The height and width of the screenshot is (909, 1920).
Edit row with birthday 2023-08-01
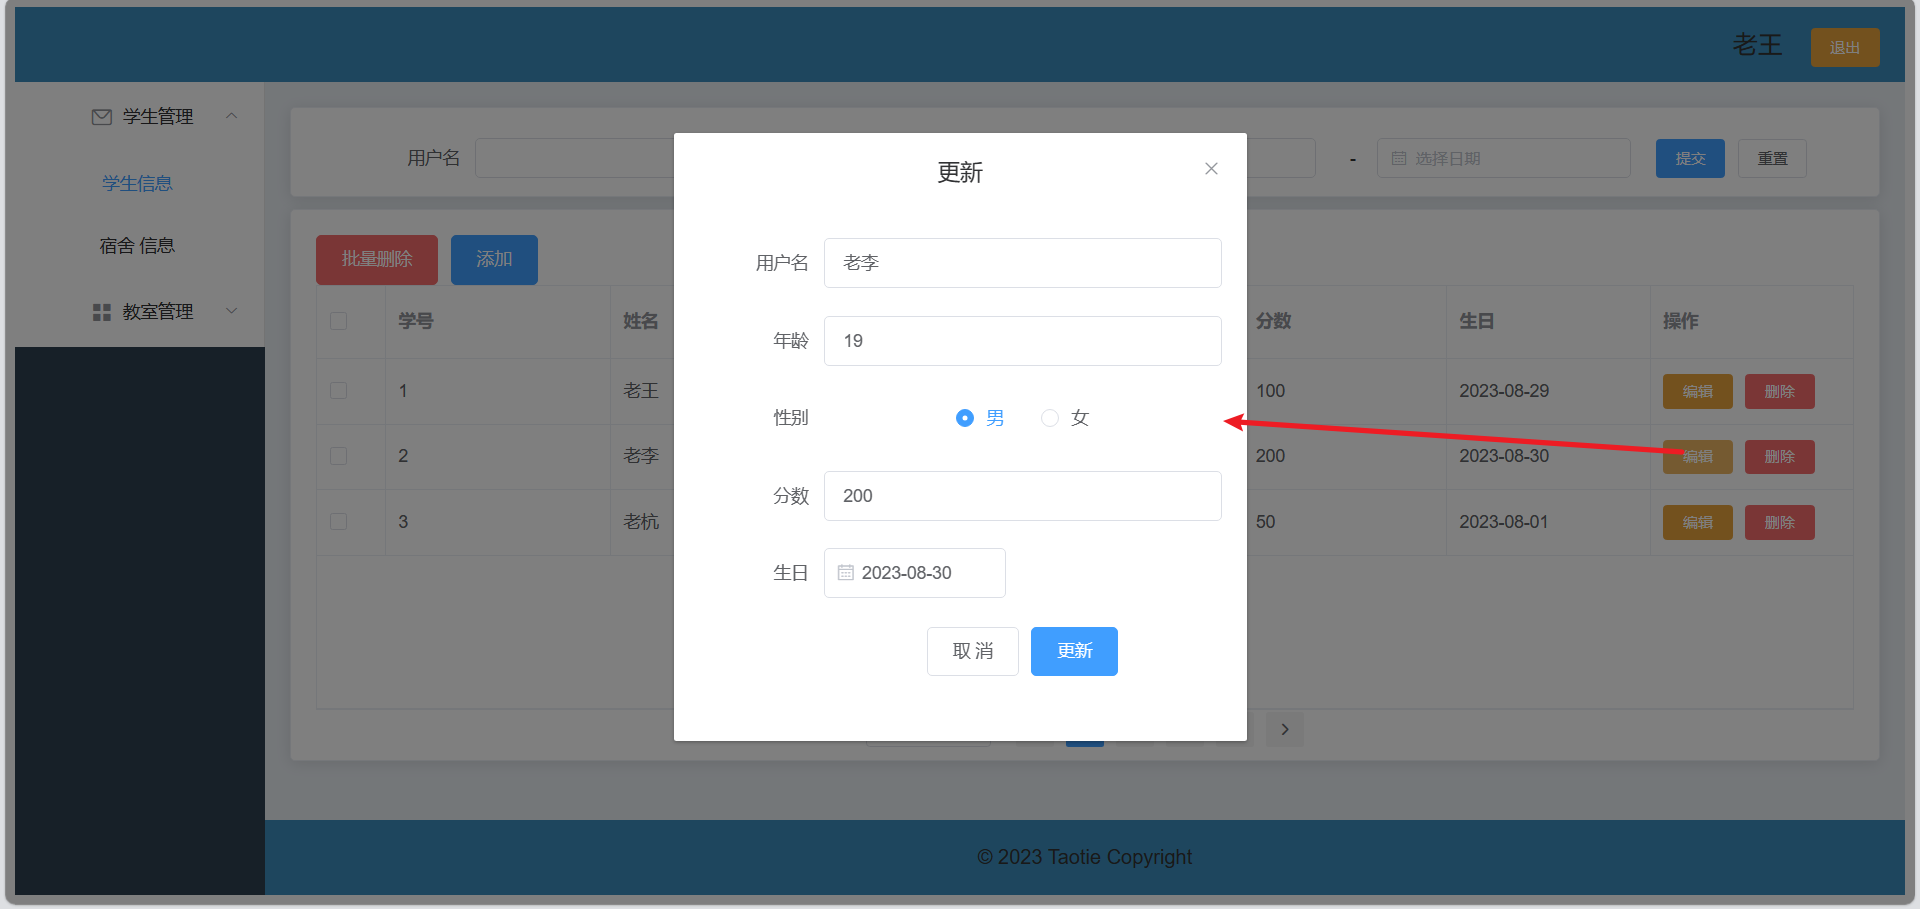point(1697,523)
